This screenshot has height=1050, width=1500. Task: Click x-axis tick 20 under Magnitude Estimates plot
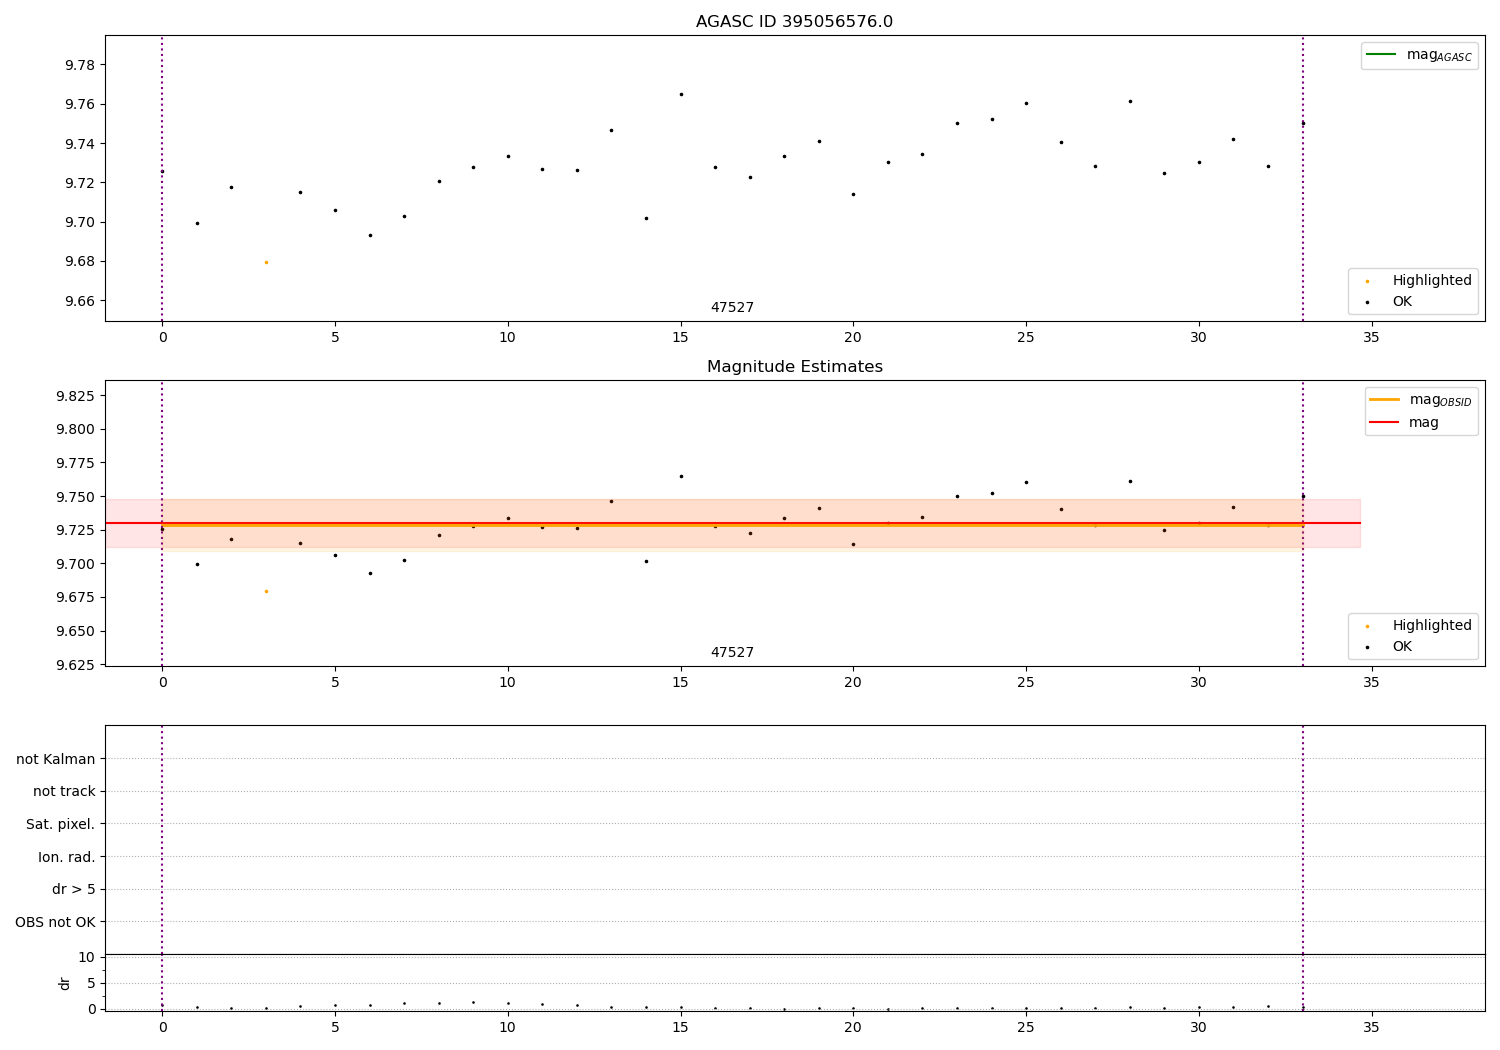coord(853,683)
